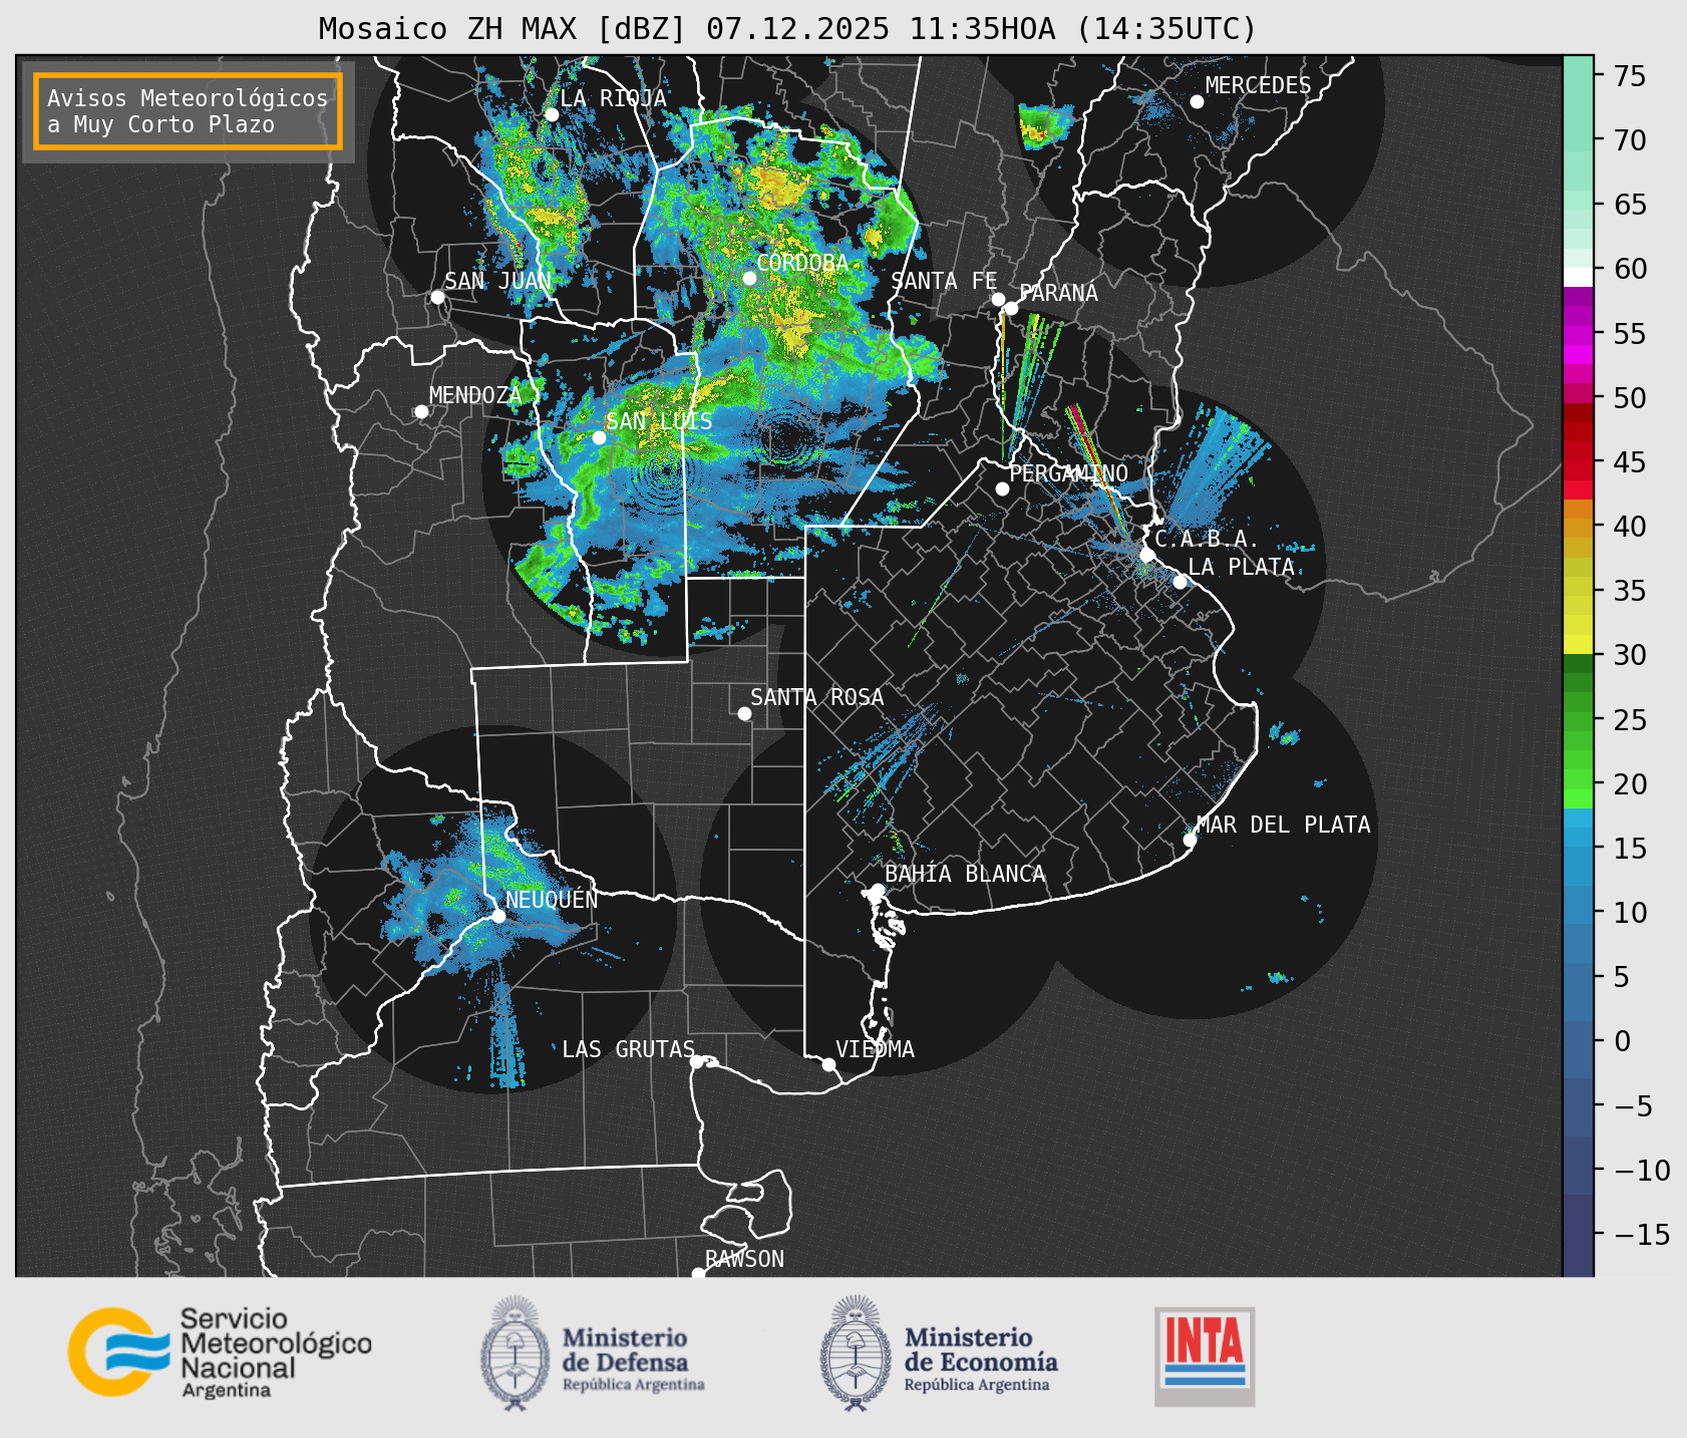This screenshot has width=1687, height=1438.
Task: Select the Rawson city marker
Action: coord(698,1274)
